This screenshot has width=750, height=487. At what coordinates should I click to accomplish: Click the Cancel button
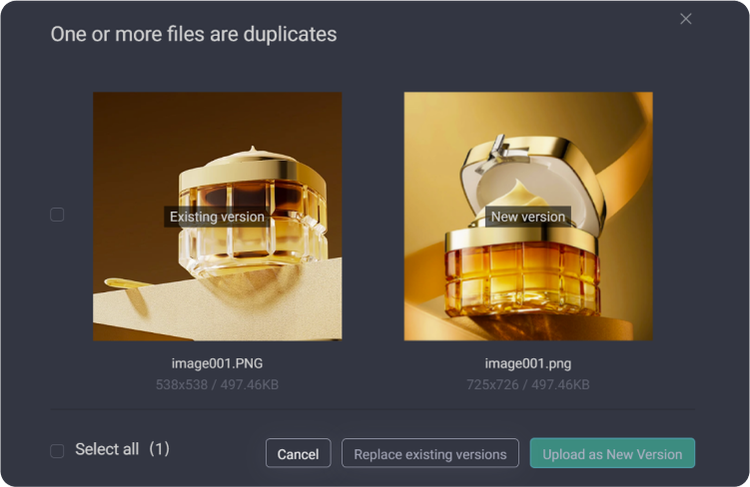coord(298,453)
